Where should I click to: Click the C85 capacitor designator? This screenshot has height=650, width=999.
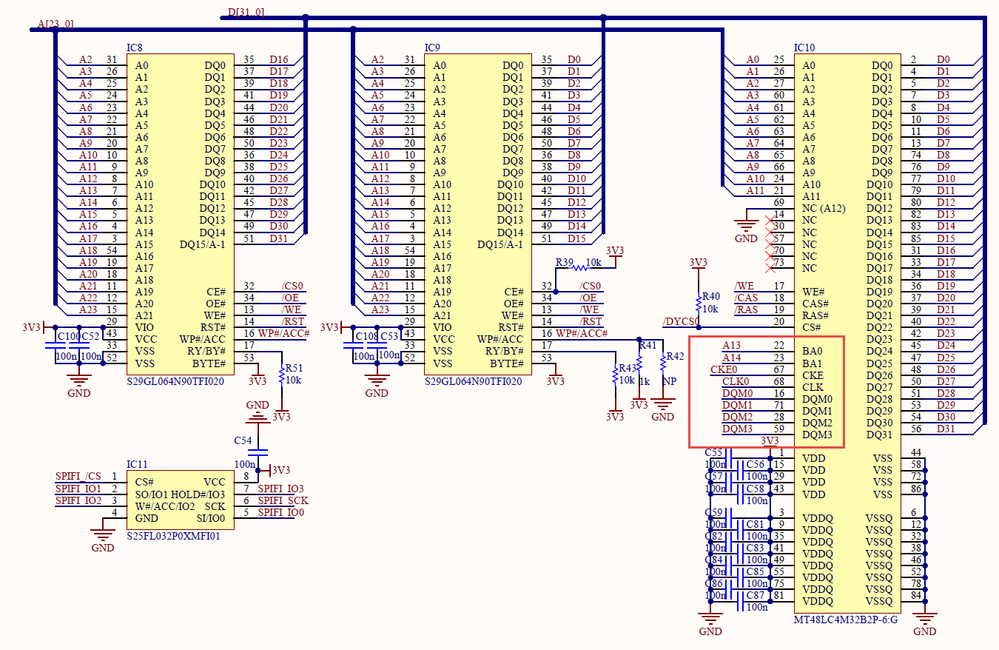[755, 572]
